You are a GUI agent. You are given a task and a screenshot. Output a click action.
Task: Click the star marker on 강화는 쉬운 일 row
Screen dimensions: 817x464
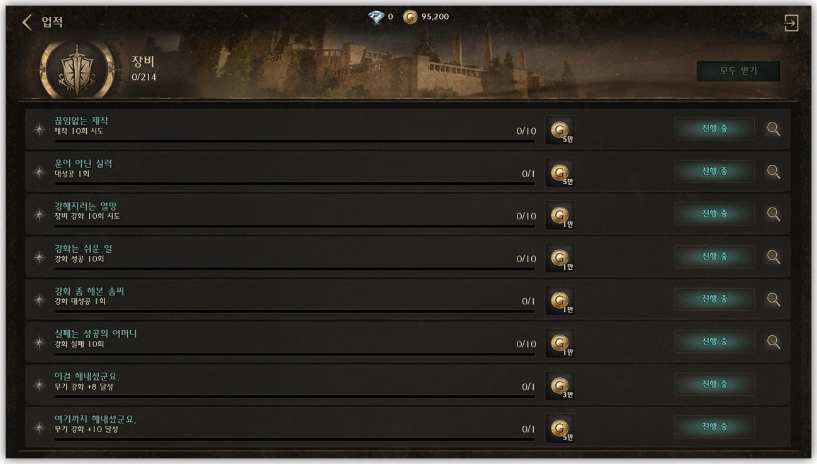point(39,257)
